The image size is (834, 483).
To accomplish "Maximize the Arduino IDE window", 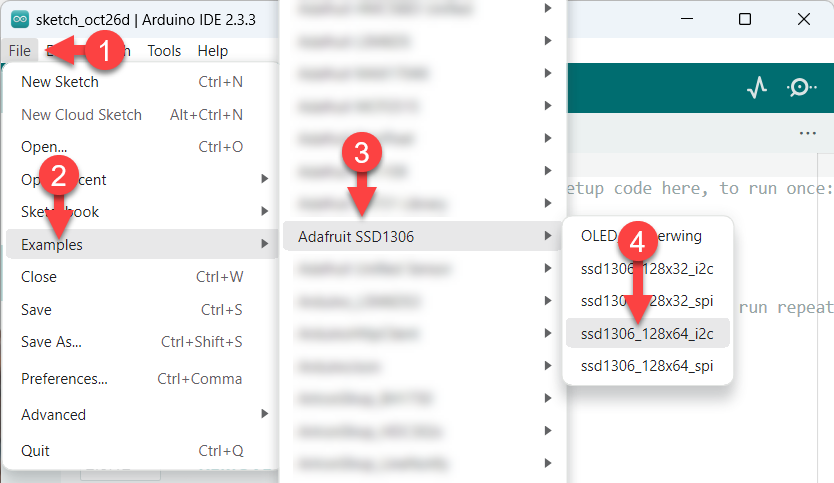I will pos(744,19).
